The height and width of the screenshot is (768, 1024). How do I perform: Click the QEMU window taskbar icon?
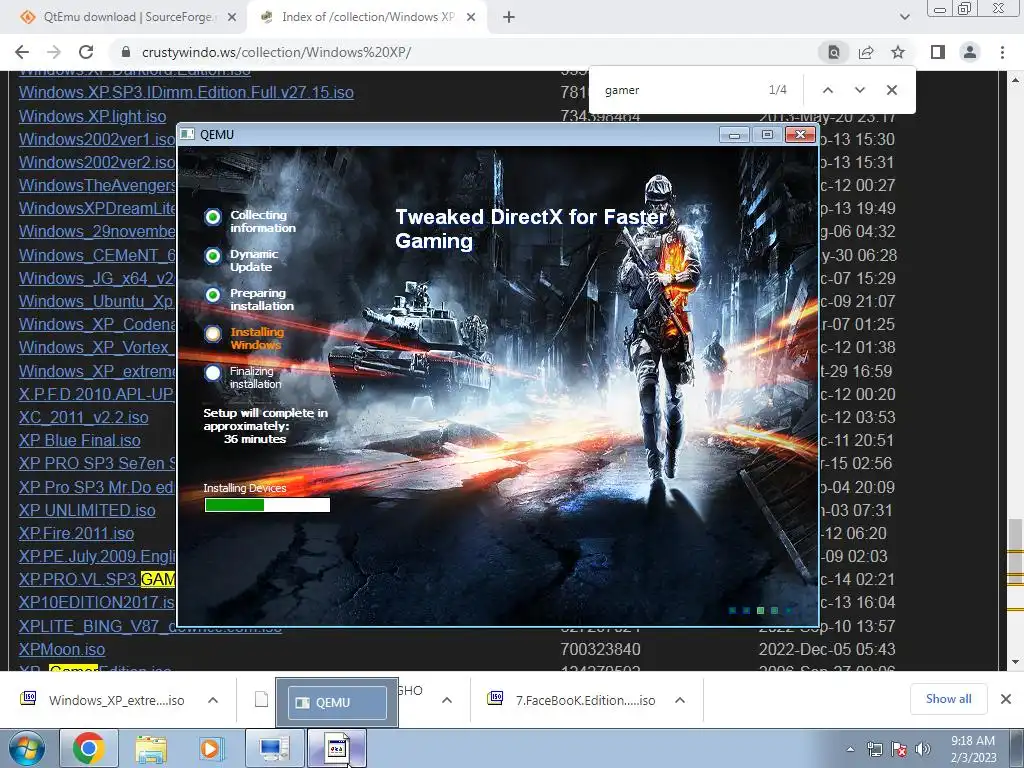(336, 748)
